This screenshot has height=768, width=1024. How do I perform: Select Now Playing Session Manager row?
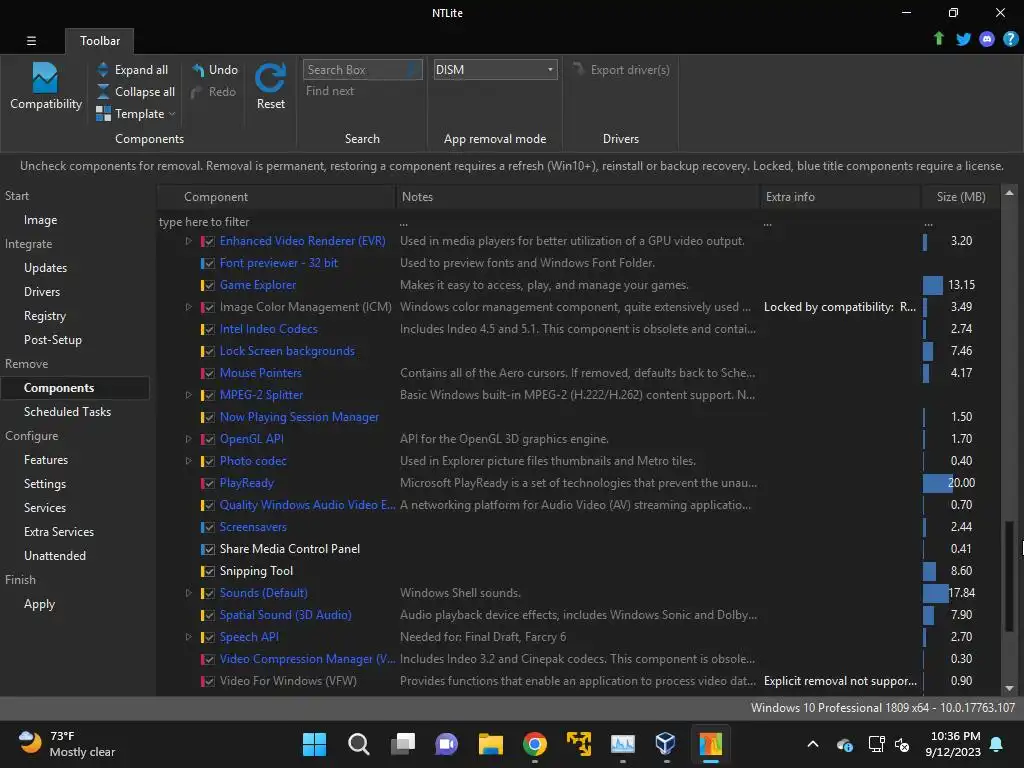pos(578,417)
